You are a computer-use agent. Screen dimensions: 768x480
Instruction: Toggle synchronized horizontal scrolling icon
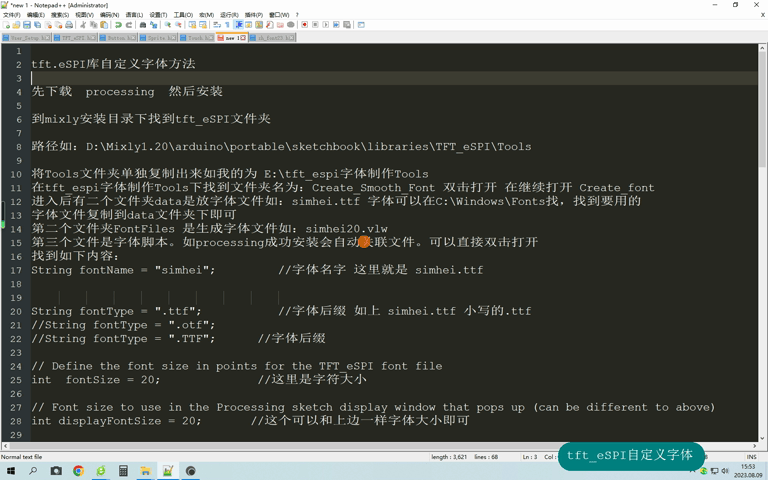point(203,24)
